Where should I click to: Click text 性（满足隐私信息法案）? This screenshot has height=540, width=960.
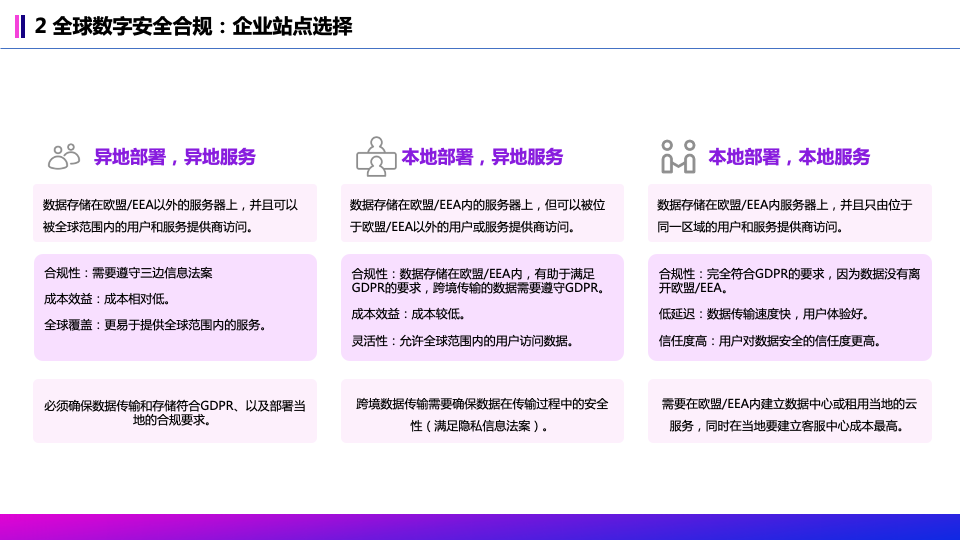[479, 426]
